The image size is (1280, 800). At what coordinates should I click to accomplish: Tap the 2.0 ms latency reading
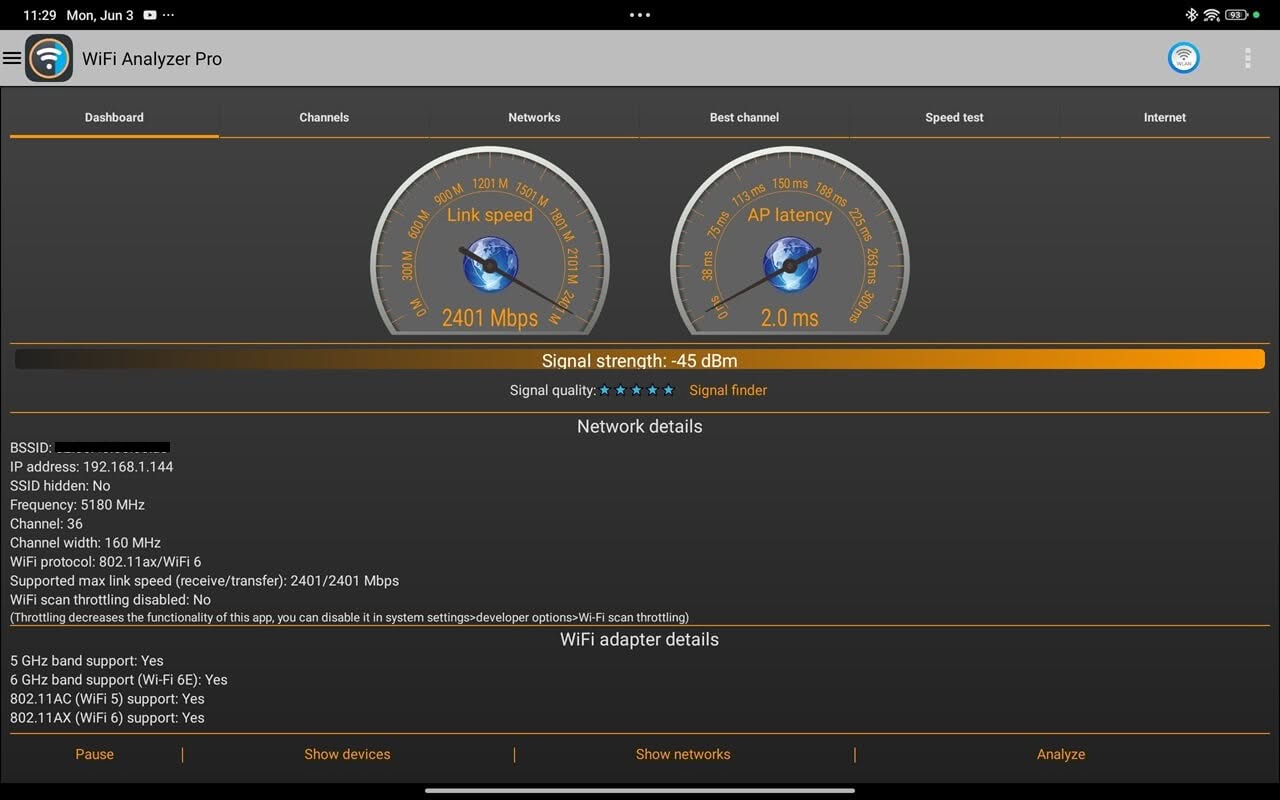point(790,318)
